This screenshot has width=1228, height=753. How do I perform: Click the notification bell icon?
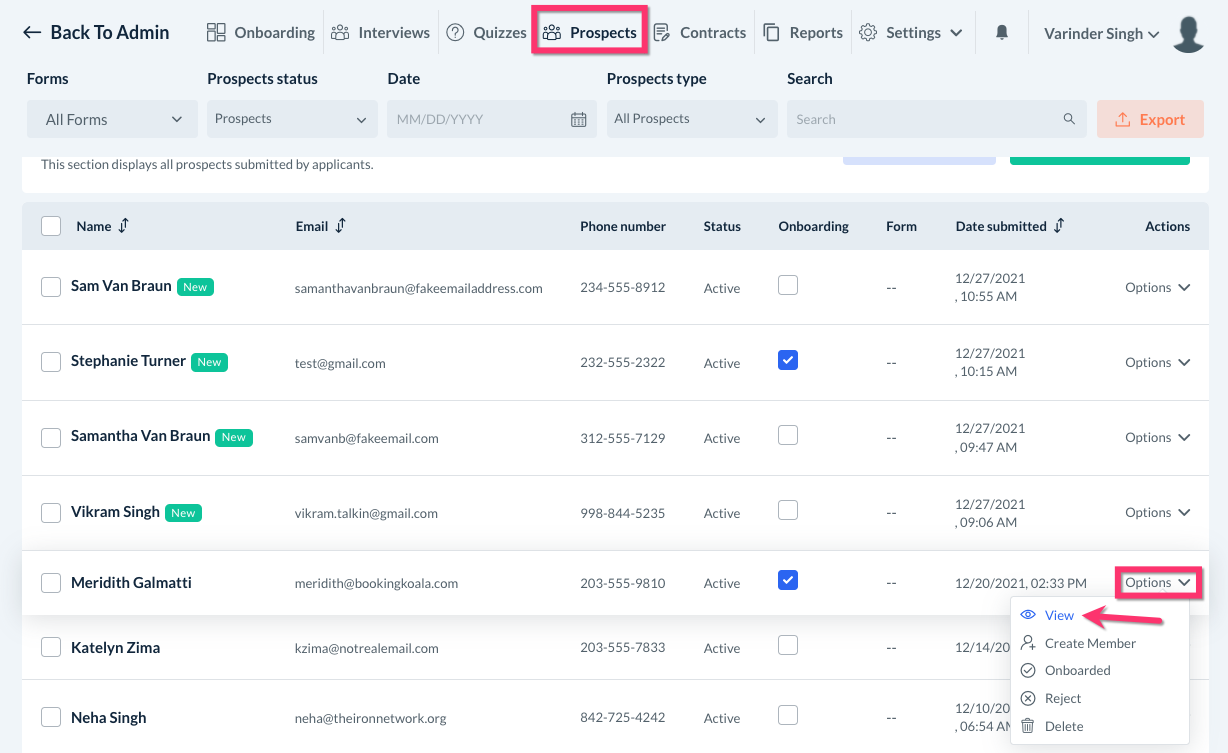(x=1001, y=33)
